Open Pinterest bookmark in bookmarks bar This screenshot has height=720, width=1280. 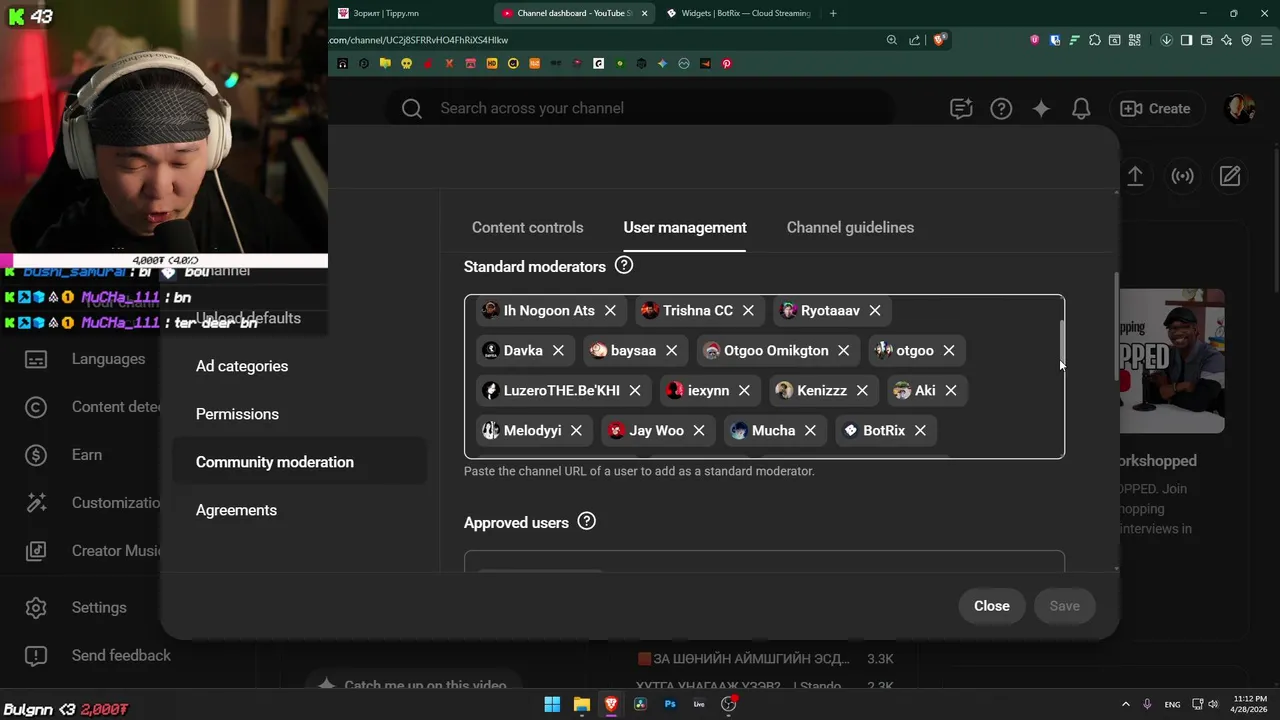[x=727, y=63]
